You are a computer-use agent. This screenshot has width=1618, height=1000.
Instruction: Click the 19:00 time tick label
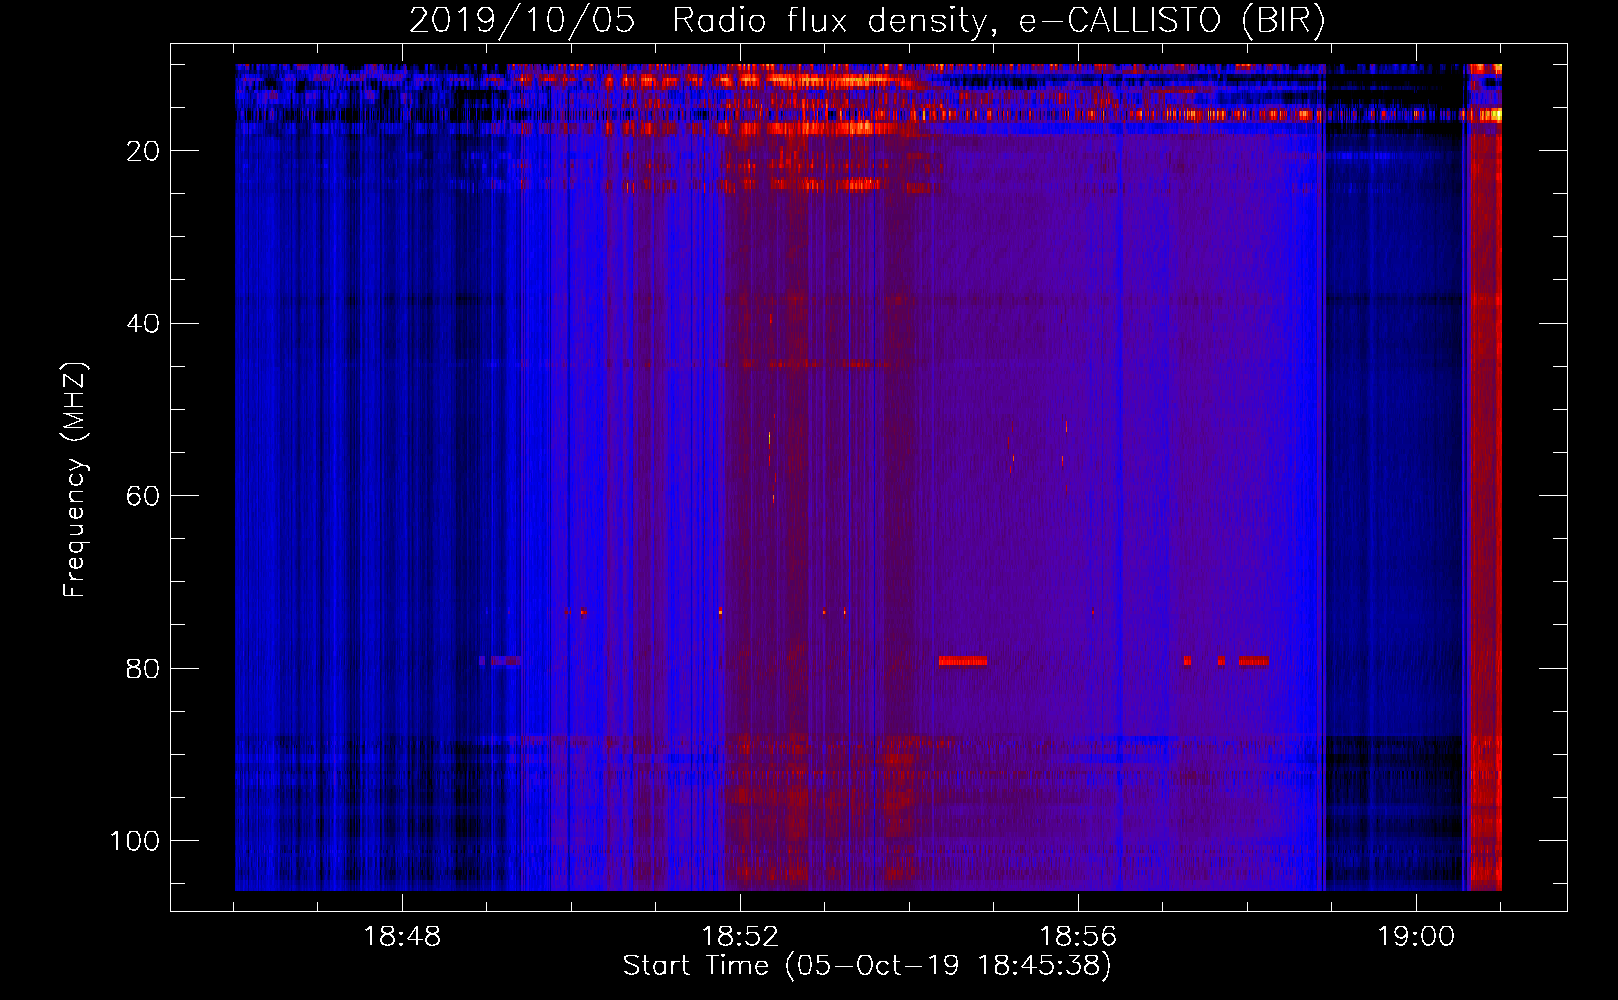point(1416,937)
